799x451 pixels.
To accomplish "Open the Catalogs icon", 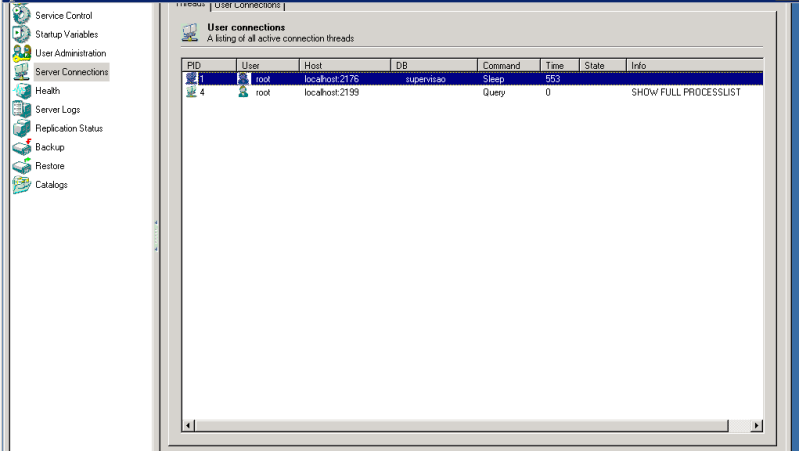I will pyautogui.click(x=21, y=185).
